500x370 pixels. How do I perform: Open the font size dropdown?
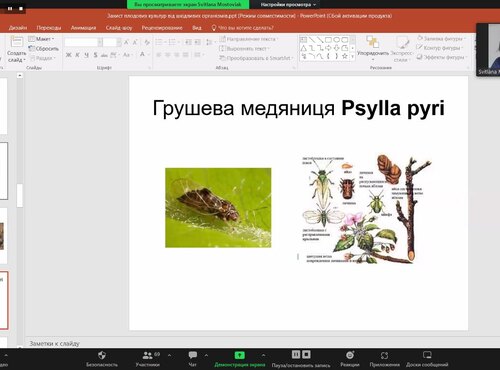point(119,42)
